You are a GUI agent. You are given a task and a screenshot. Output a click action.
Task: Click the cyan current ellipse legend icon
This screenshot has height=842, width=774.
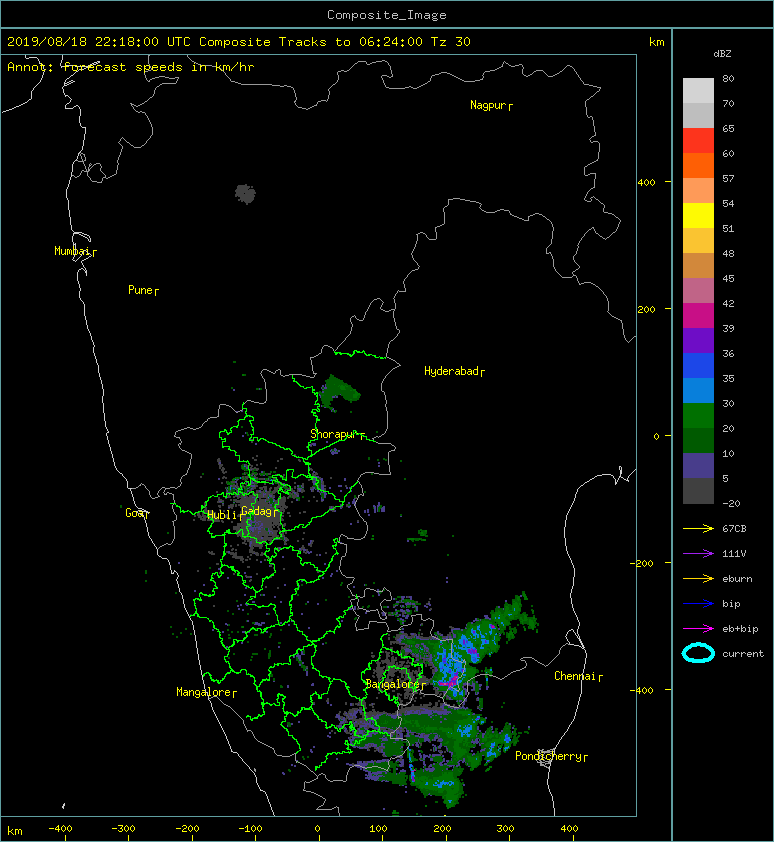698,653
